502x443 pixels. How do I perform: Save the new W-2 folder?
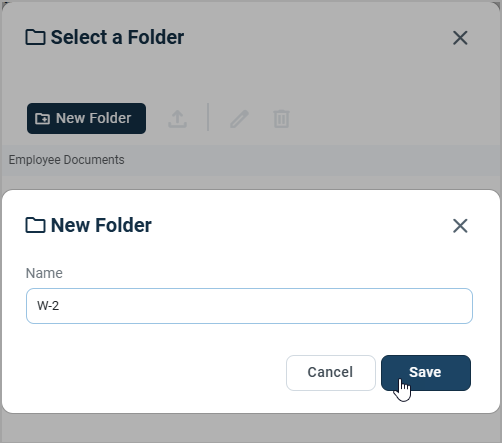(x=426, y=373)
